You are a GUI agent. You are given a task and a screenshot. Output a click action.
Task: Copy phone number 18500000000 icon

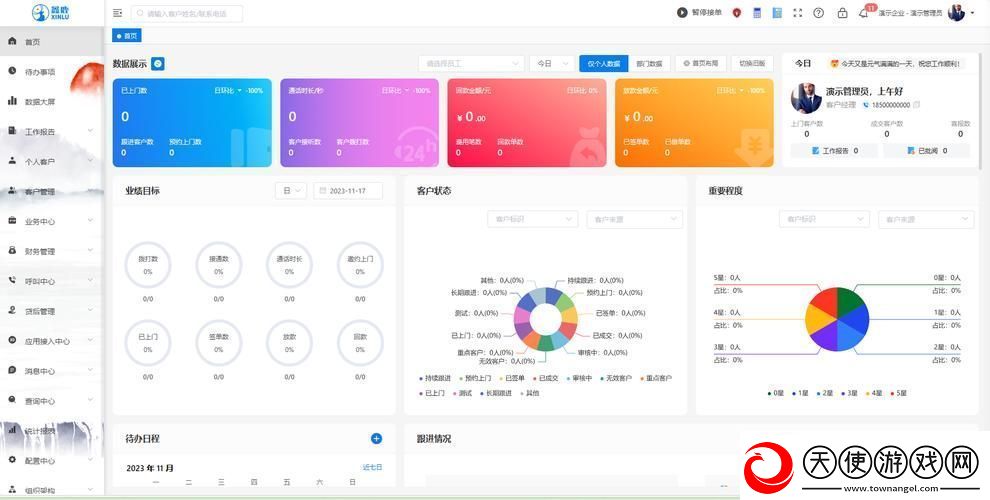917,105
